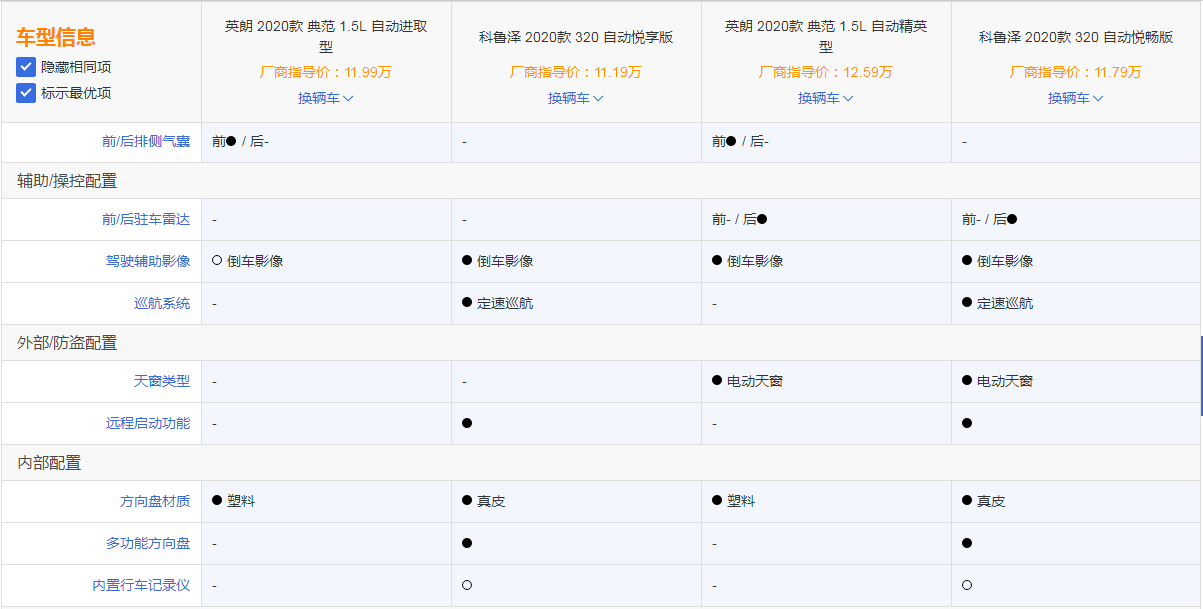Image resolution: width=1203 pixels, height=609 pixels.
Task: Open 换辆车 dropdown under 英朗 自动精英型
Action: tap(826, 98)
